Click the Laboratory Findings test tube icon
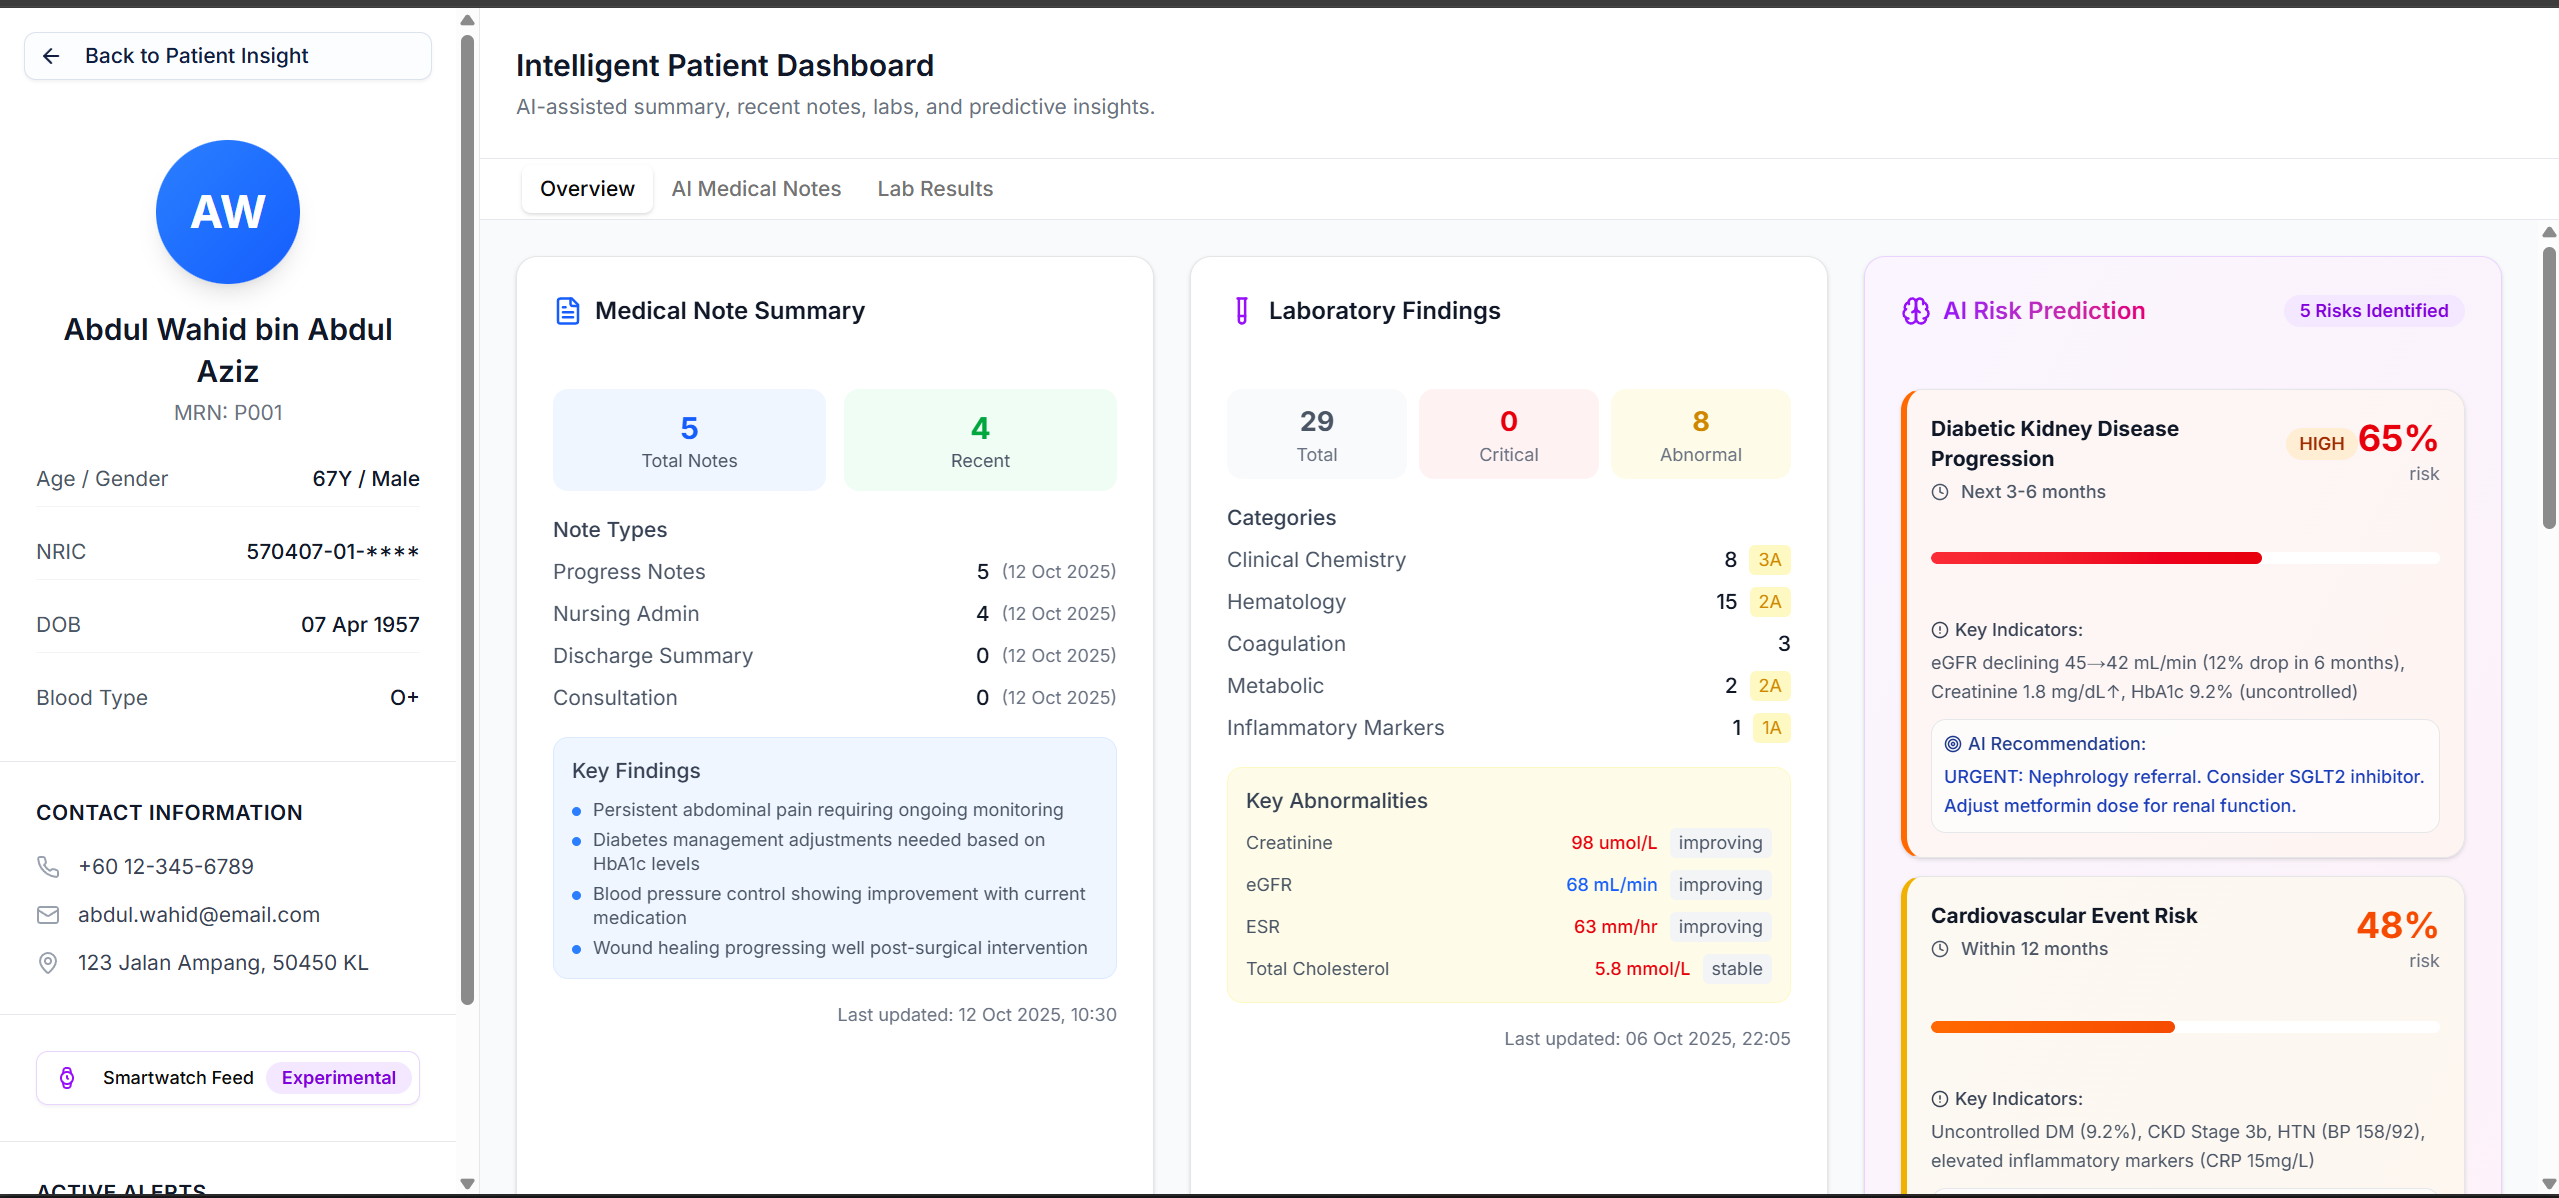The height and width of the screenshot is (1198, 2559). [x=1241, y=311]
